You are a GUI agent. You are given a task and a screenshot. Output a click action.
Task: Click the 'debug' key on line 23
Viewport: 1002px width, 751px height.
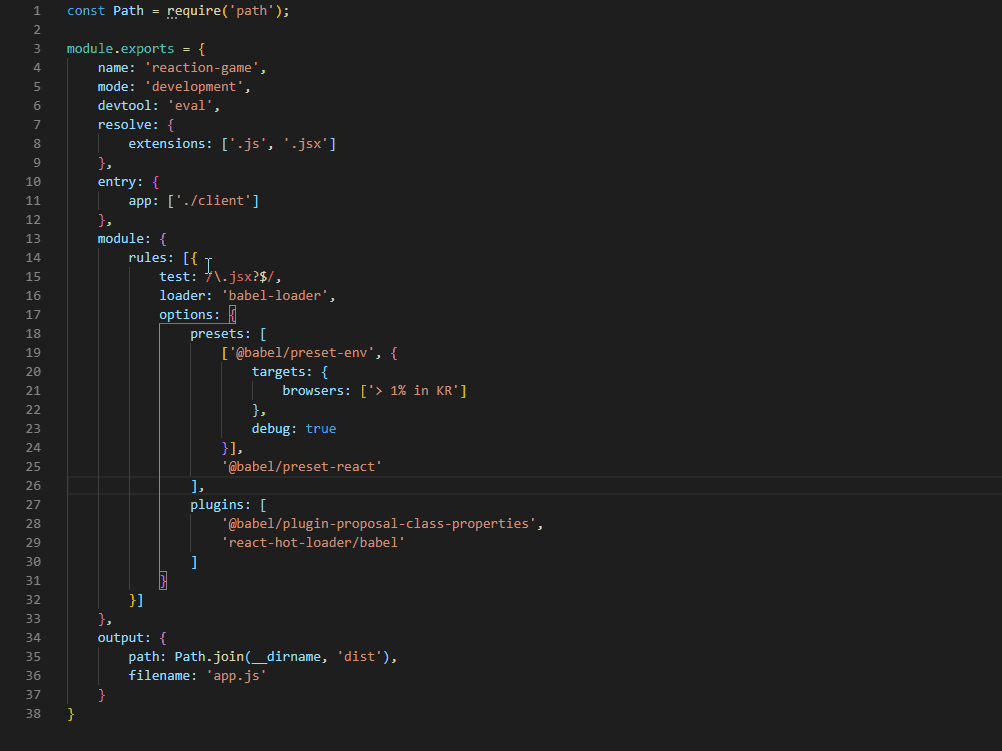[x=271, y=429]
